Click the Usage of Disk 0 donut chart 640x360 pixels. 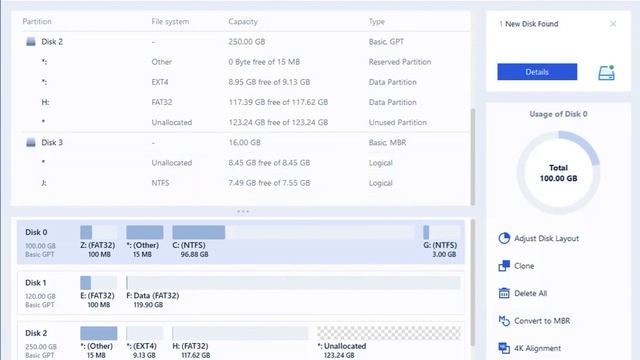558,172
